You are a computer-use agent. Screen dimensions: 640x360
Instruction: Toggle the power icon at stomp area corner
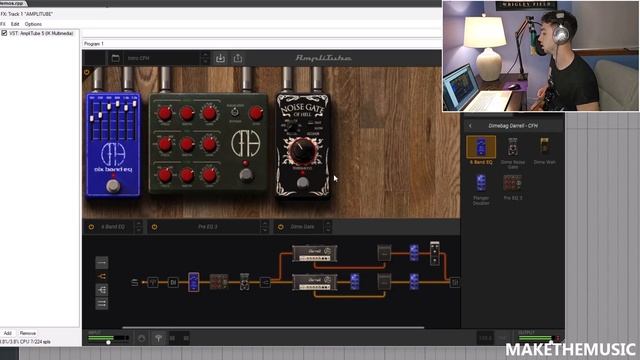coord(87,73)
